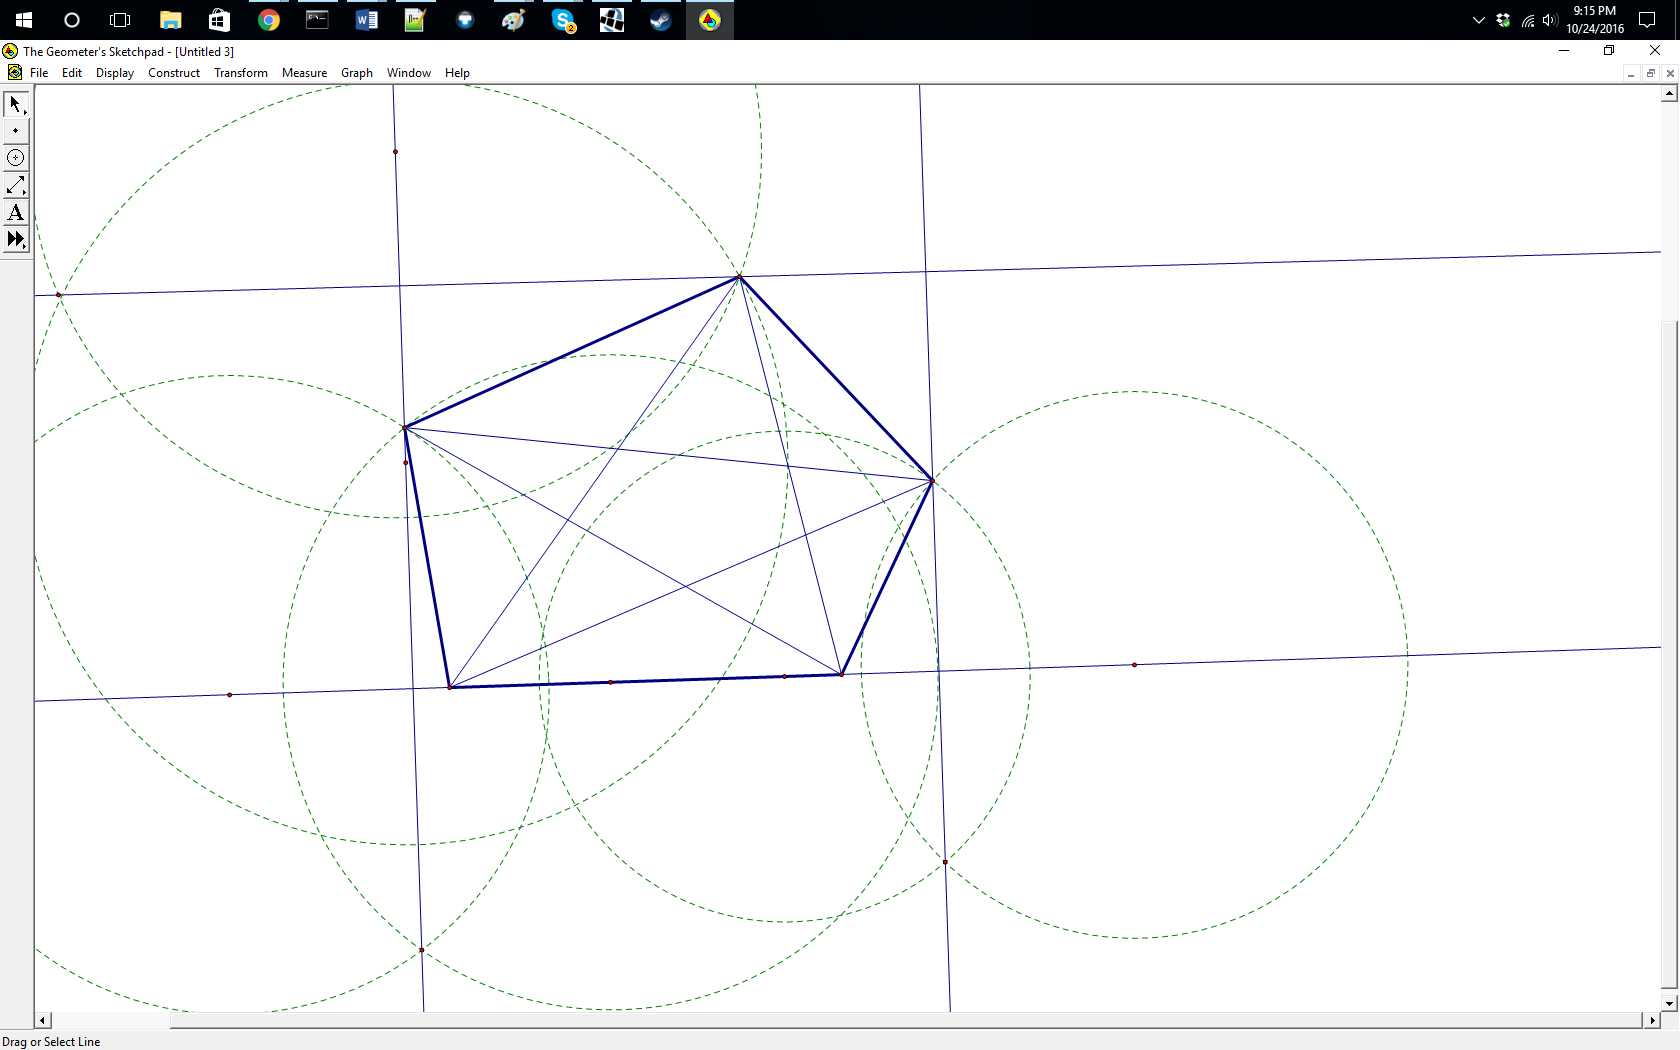The width and height of the screenshot is (1680, 1050).
Task: Open the Wi-Fi network tray icon
Action: (1528, 20)
